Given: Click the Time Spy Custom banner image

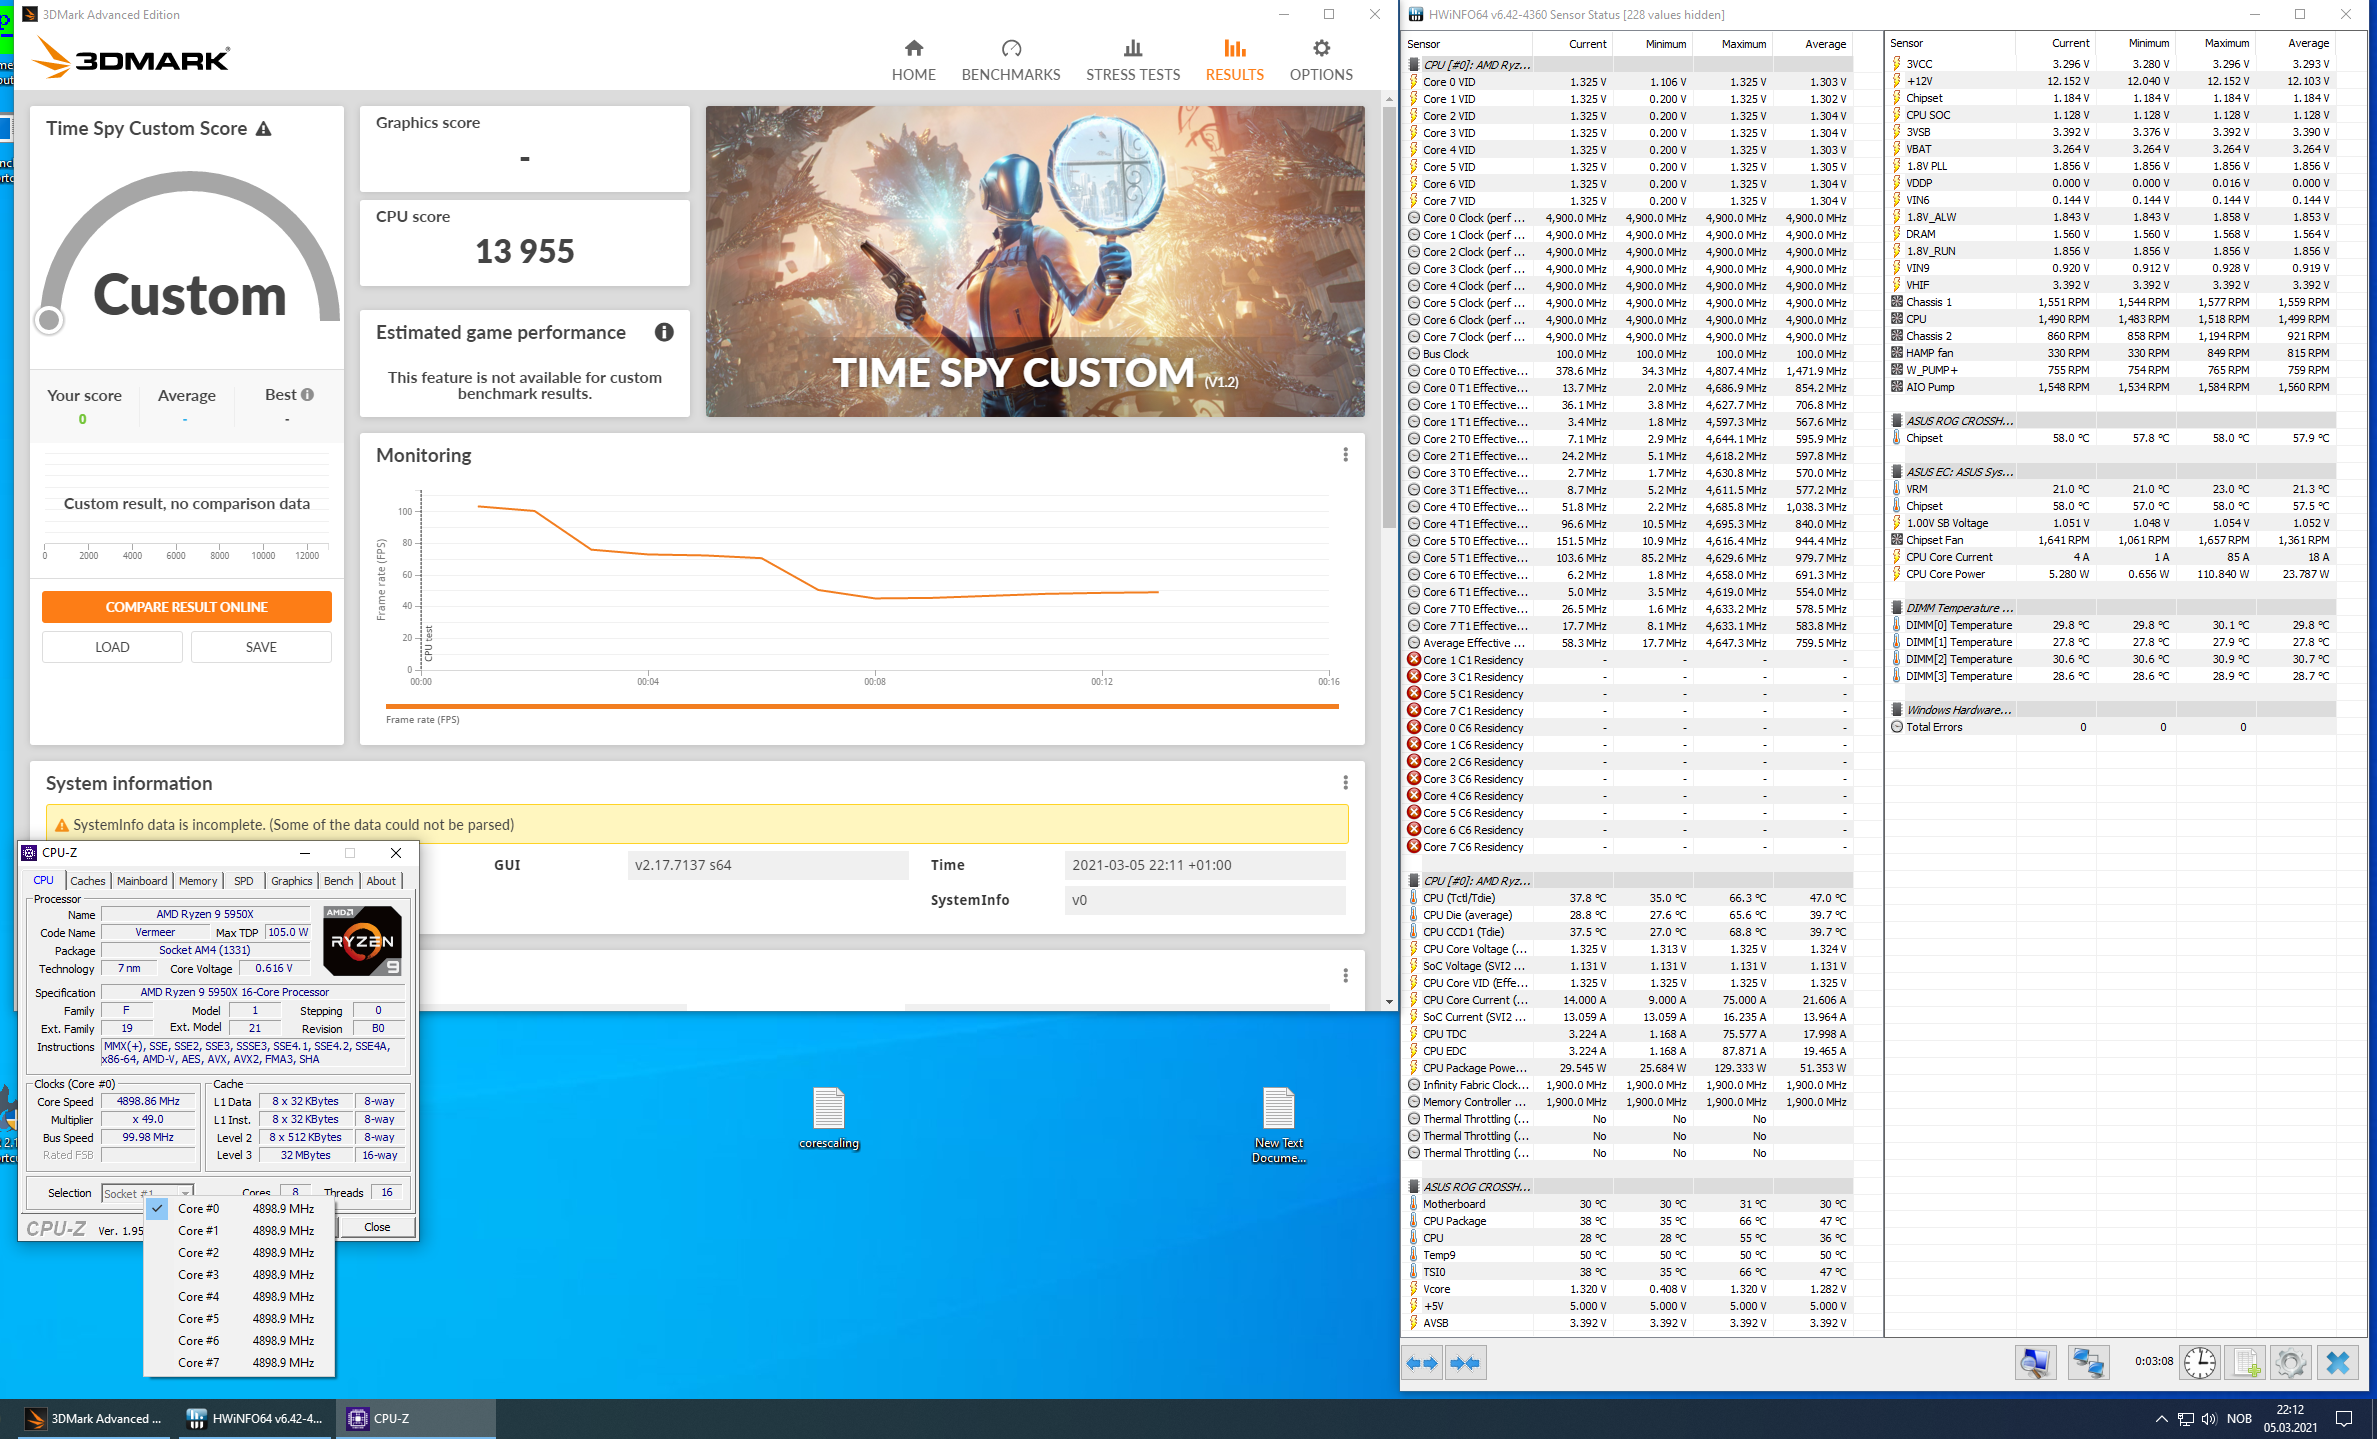Looking at the screenshot, I should coord(1035,262).
